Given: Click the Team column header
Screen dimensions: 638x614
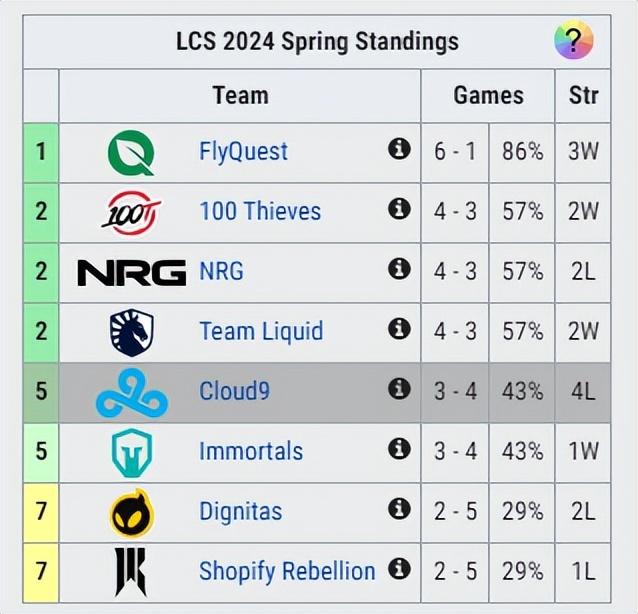Looking at the screenshot, I should coord(240,96).
